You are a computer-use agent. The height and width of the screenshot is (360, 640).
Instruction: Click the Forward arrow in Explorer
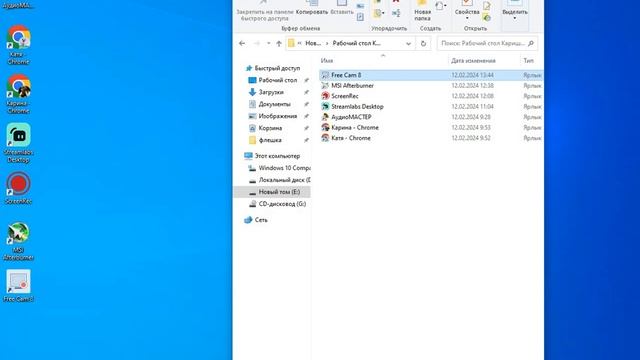(256, 43)
